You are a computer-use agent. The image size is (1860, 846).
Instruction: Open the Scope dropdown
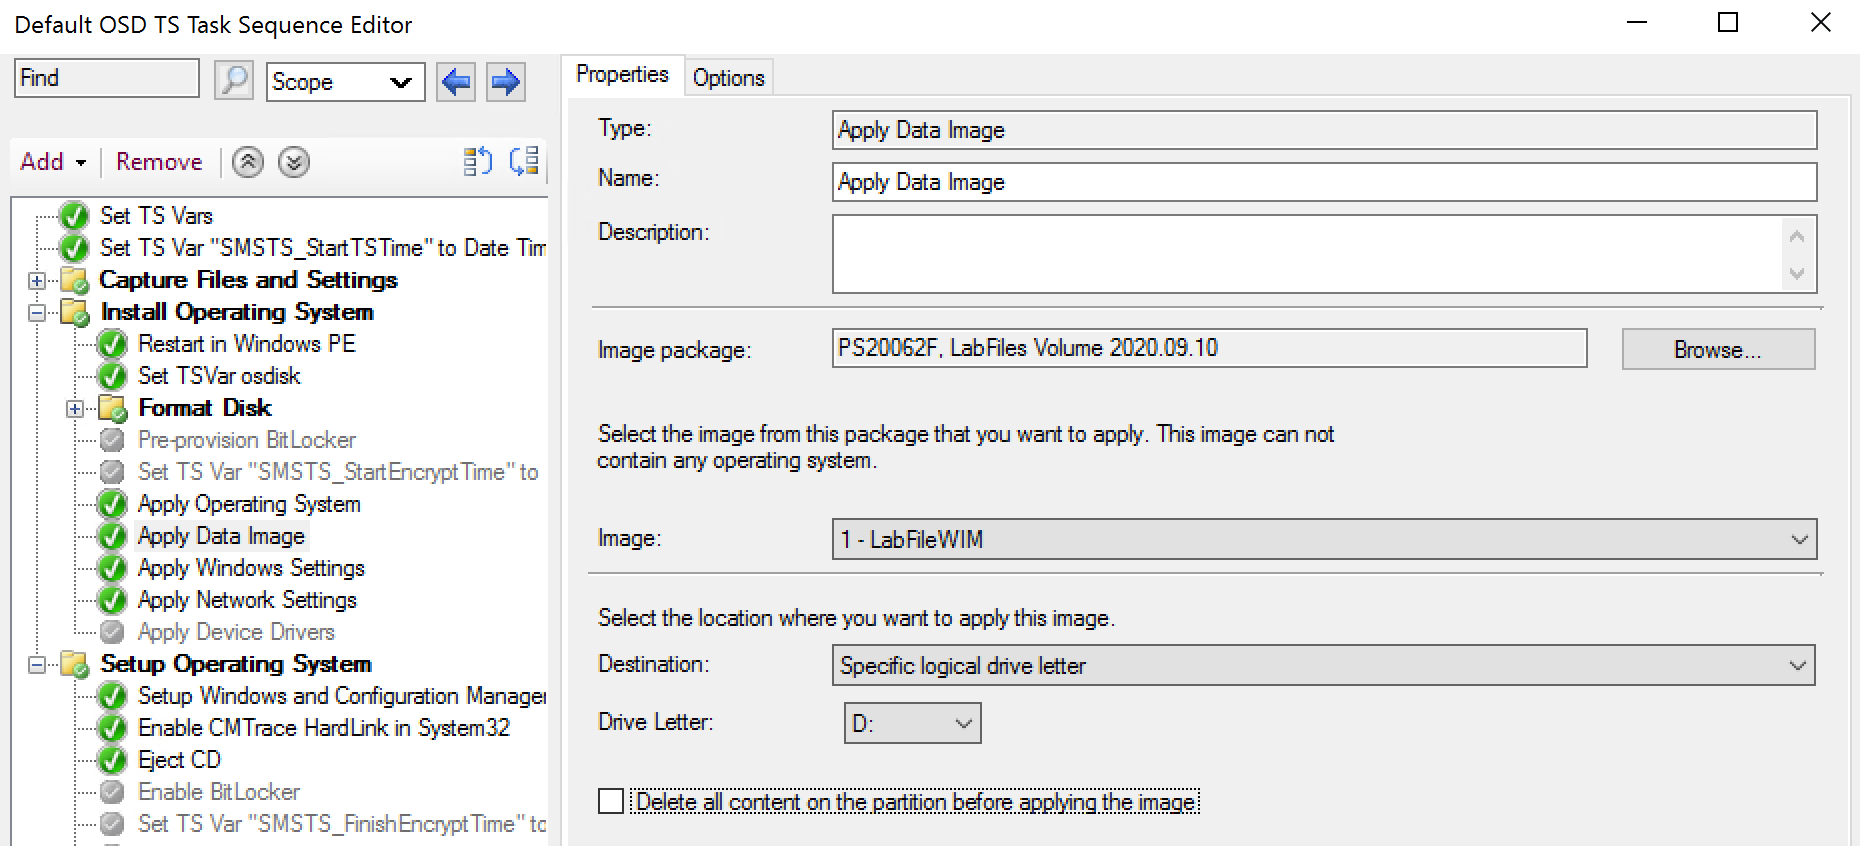(345, 82)
